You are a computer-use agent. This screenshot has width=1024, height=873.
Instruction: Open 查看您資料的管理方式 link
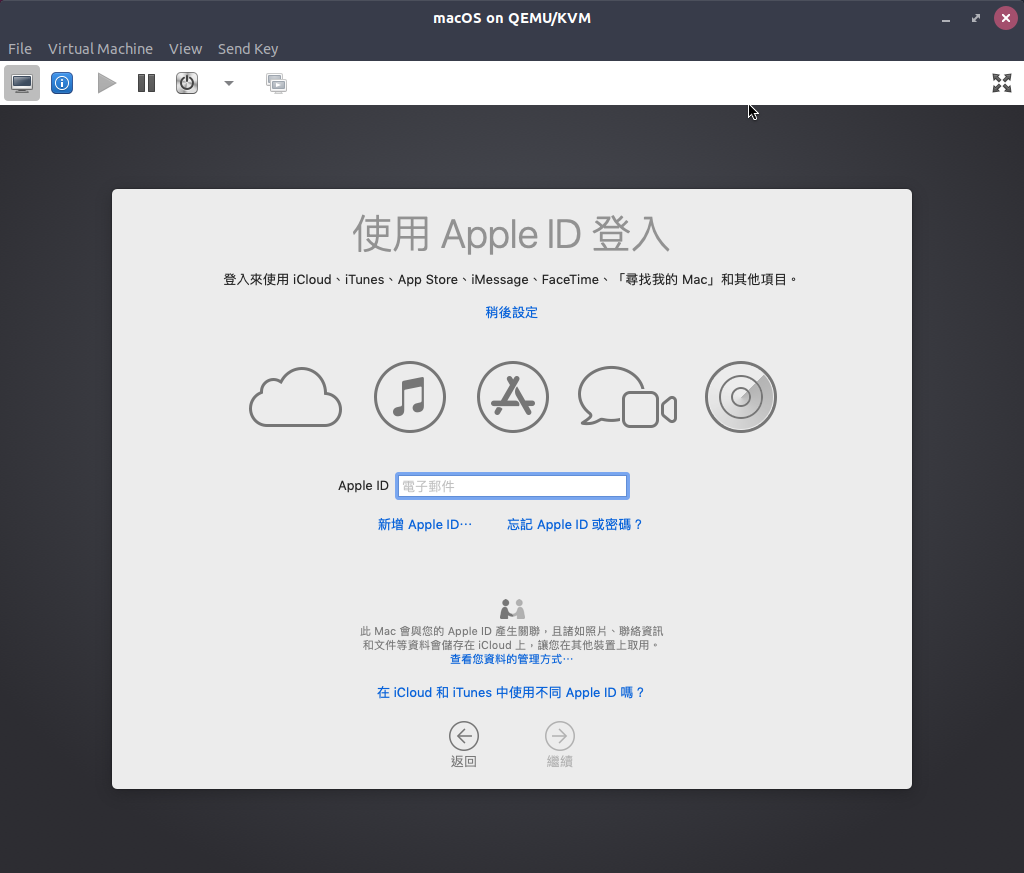tap(511, 659)
